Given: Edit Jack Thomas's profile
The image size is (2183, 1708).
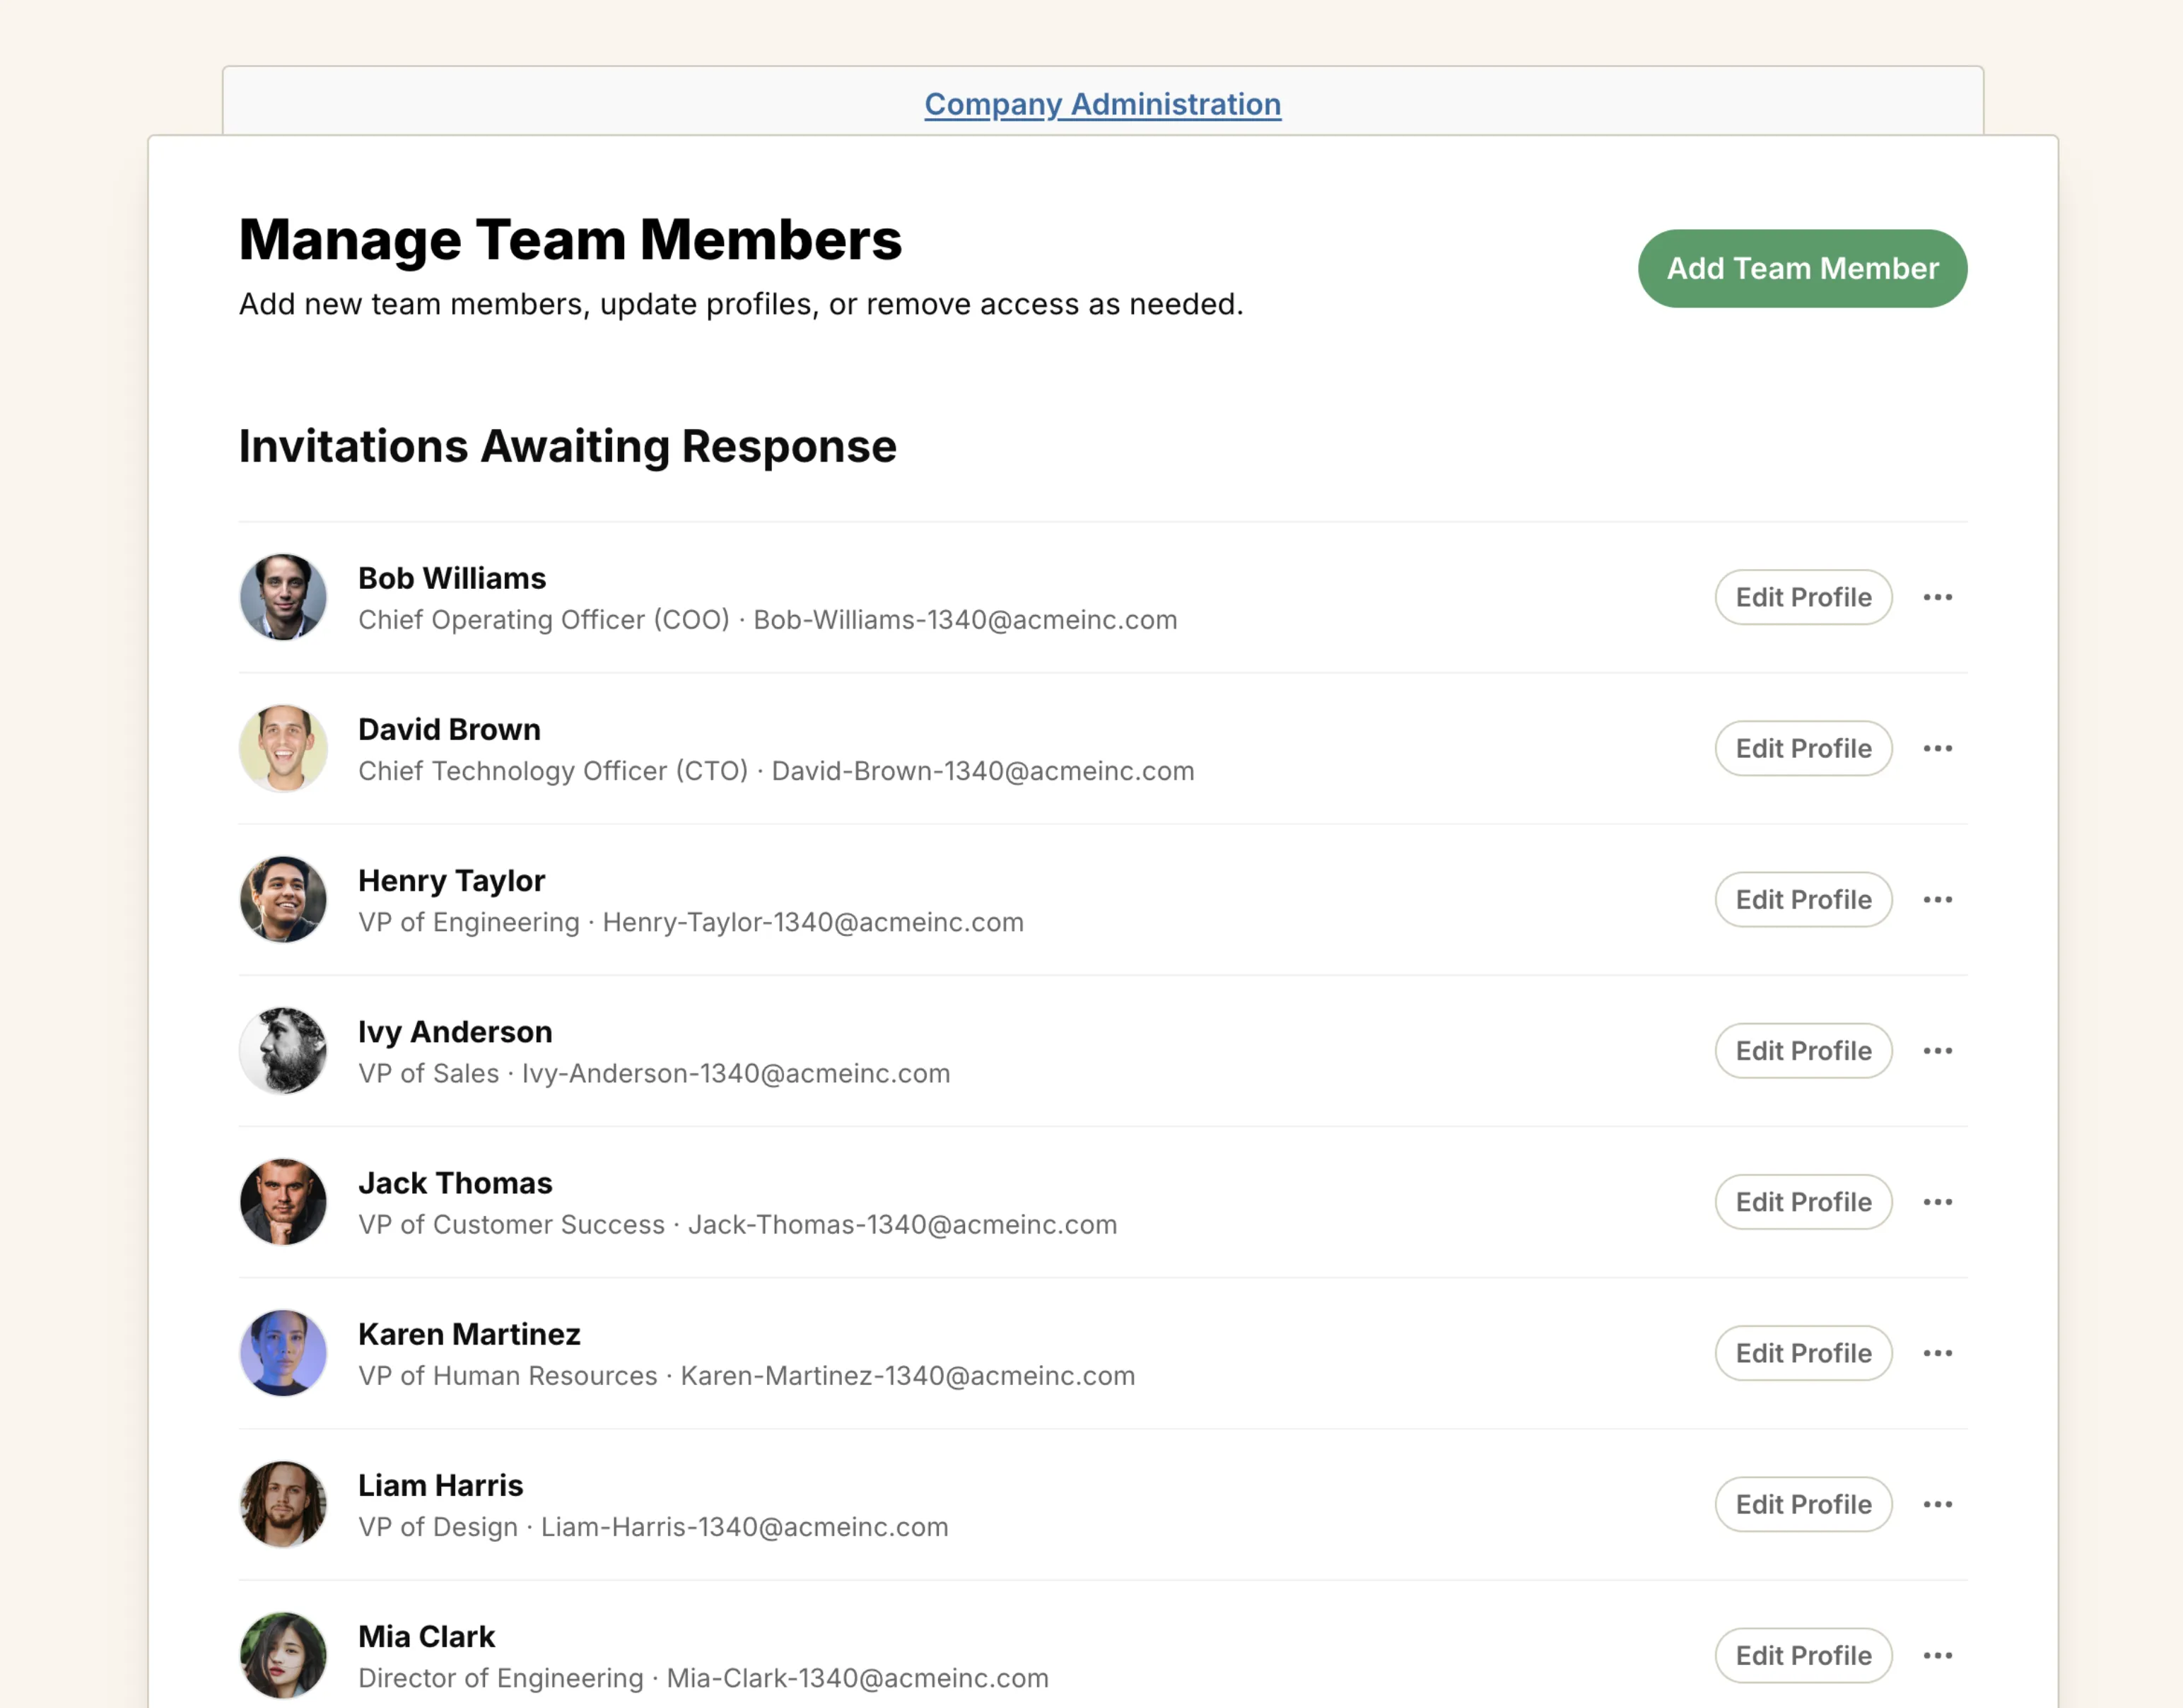Looking at the screenshot, I should [1803, 1201].
